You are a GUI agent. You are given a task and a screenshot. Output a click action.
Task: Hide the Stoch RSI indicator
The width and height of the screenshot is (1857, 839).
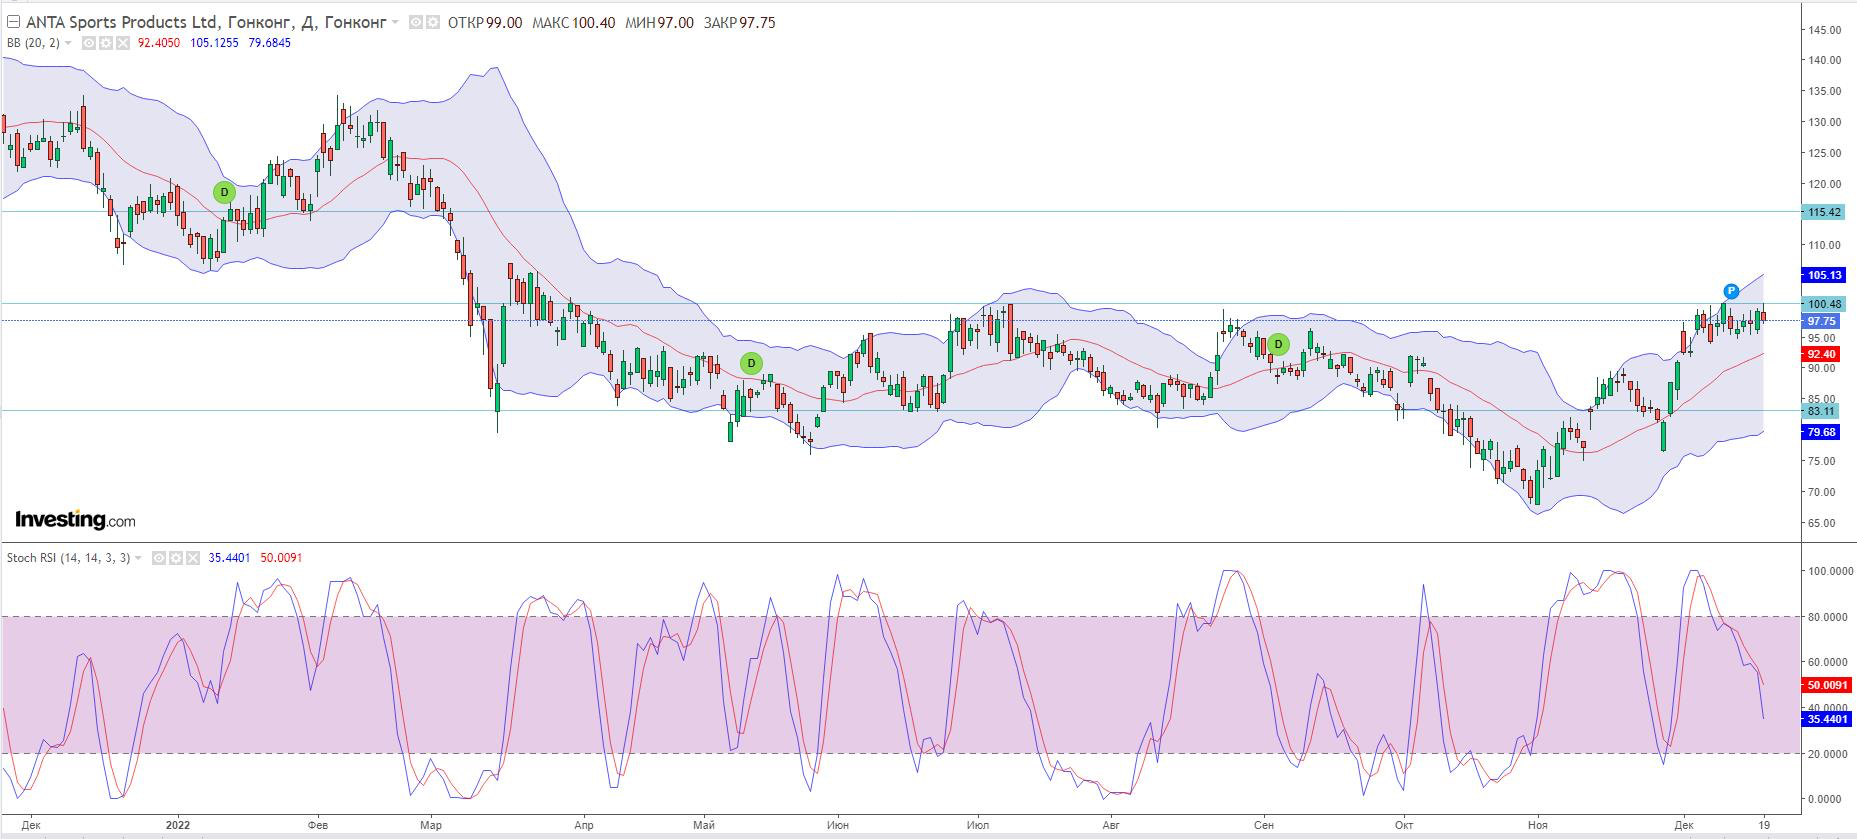(x=158, y=558)
